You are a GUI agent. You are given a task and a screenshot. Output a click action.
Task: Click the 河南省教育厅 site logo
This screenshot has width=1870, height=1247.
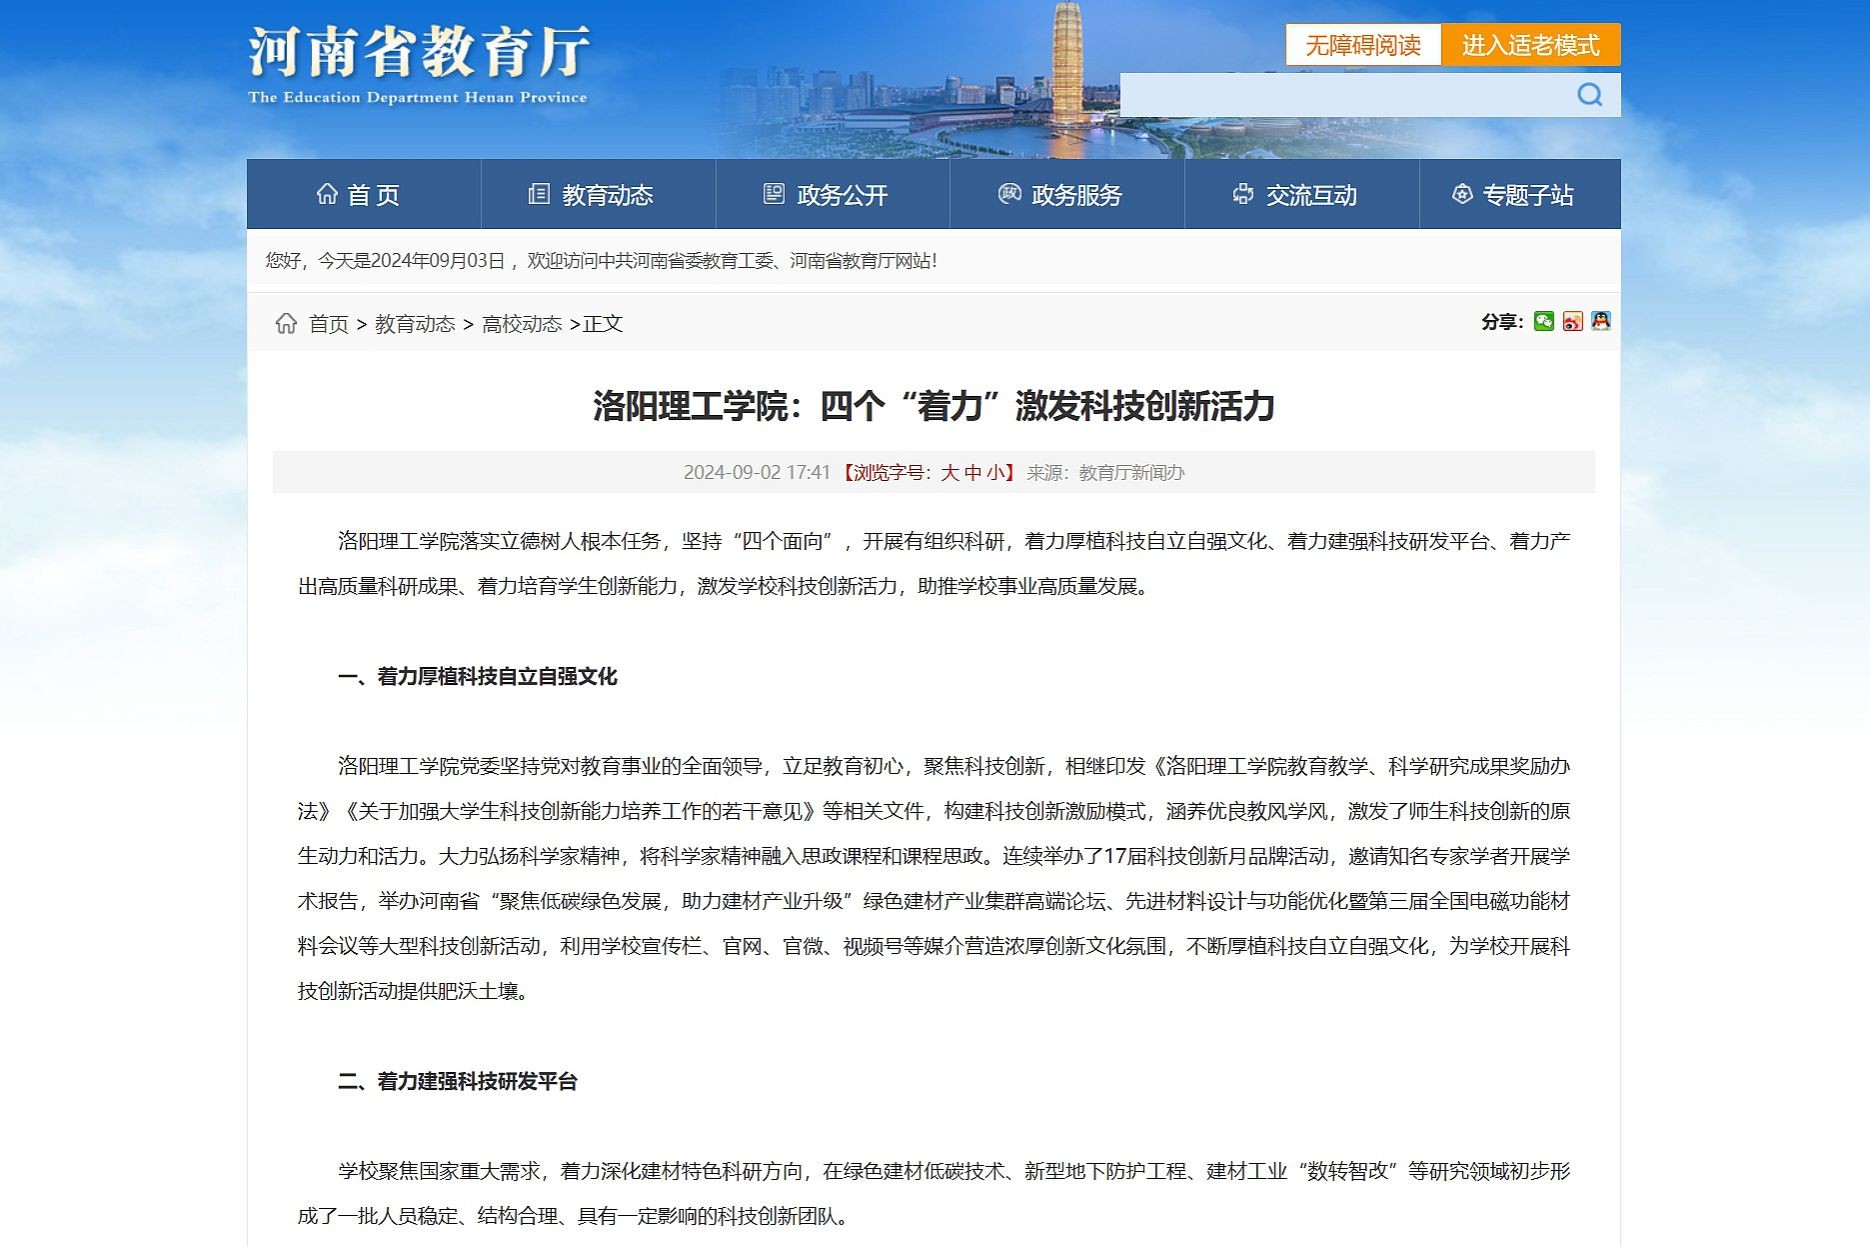[x=418, y=64]
